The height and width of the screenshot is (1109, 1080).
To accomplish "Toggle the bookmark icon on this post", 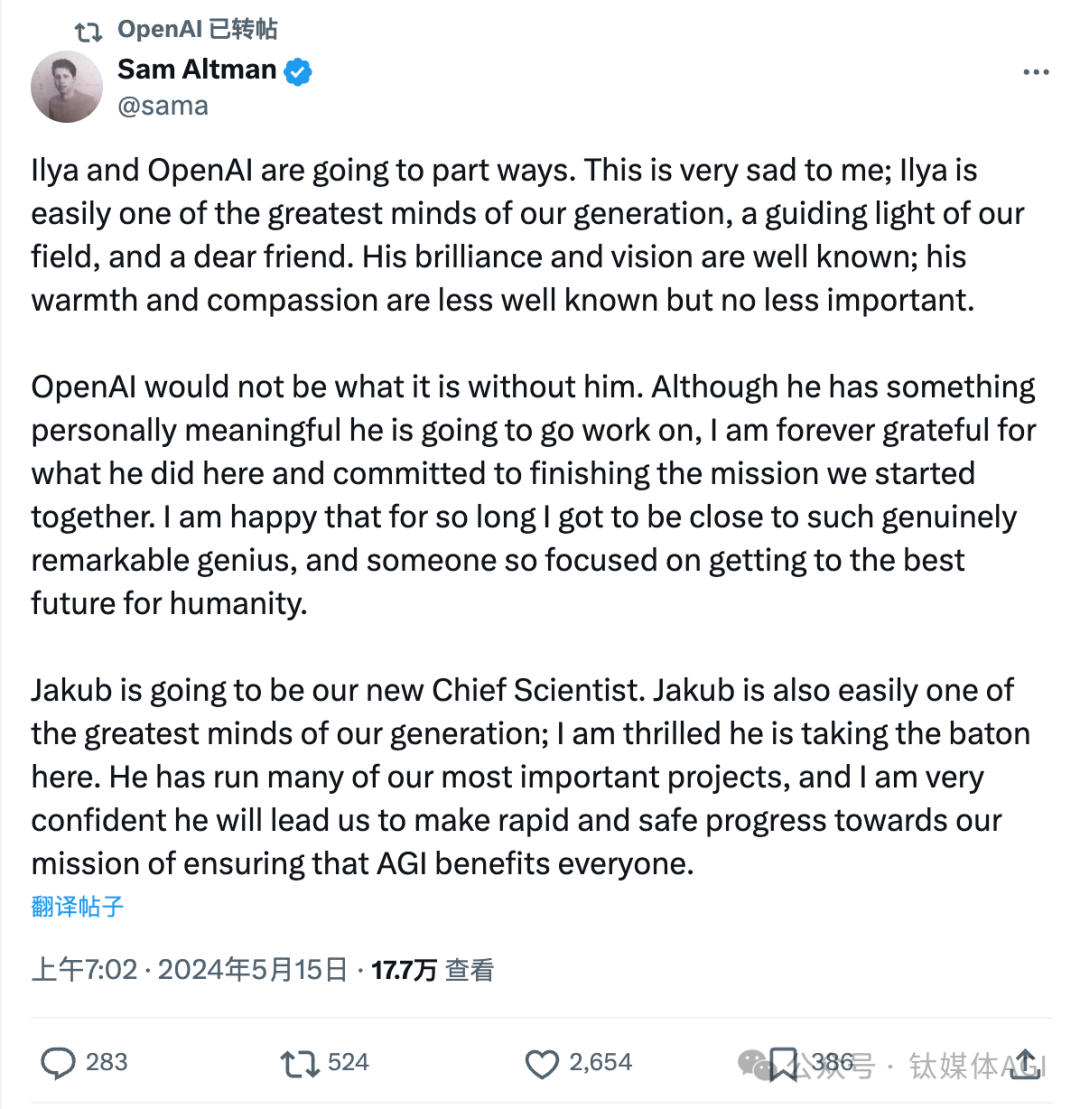I will (782, 1063).
